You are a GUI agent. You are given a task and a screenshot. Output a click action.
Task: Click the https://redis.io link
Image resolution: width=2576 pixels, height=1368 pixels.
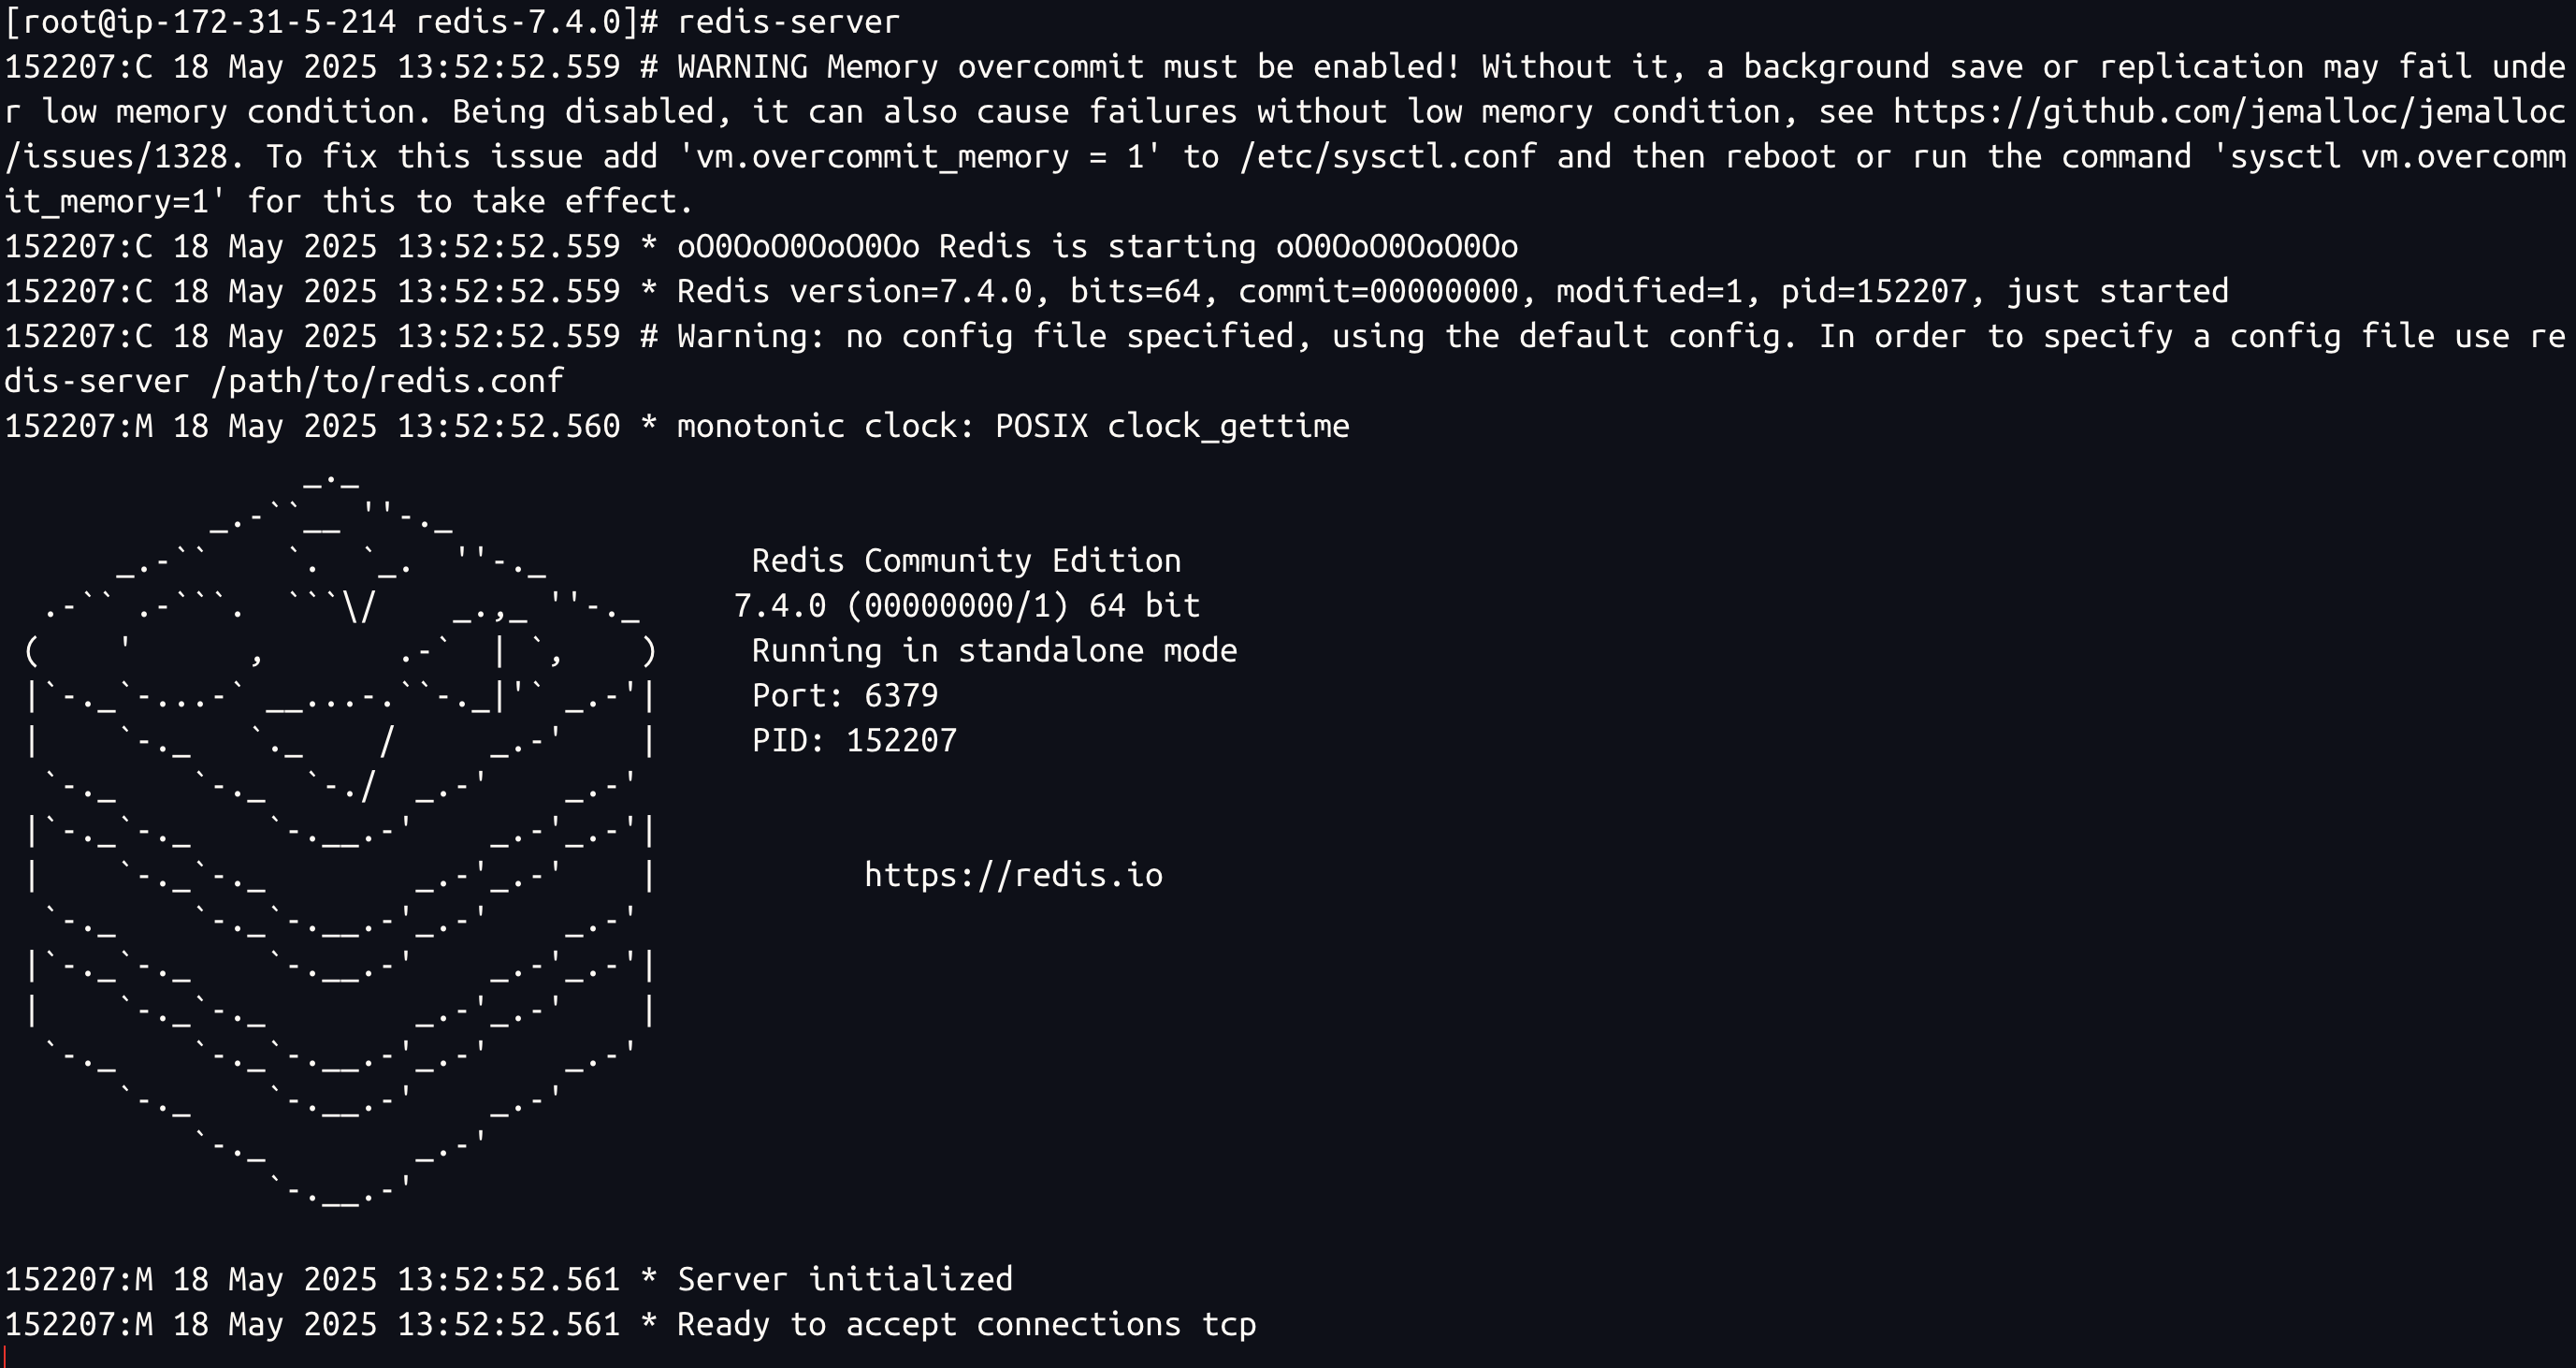[x=1013, y=875]
